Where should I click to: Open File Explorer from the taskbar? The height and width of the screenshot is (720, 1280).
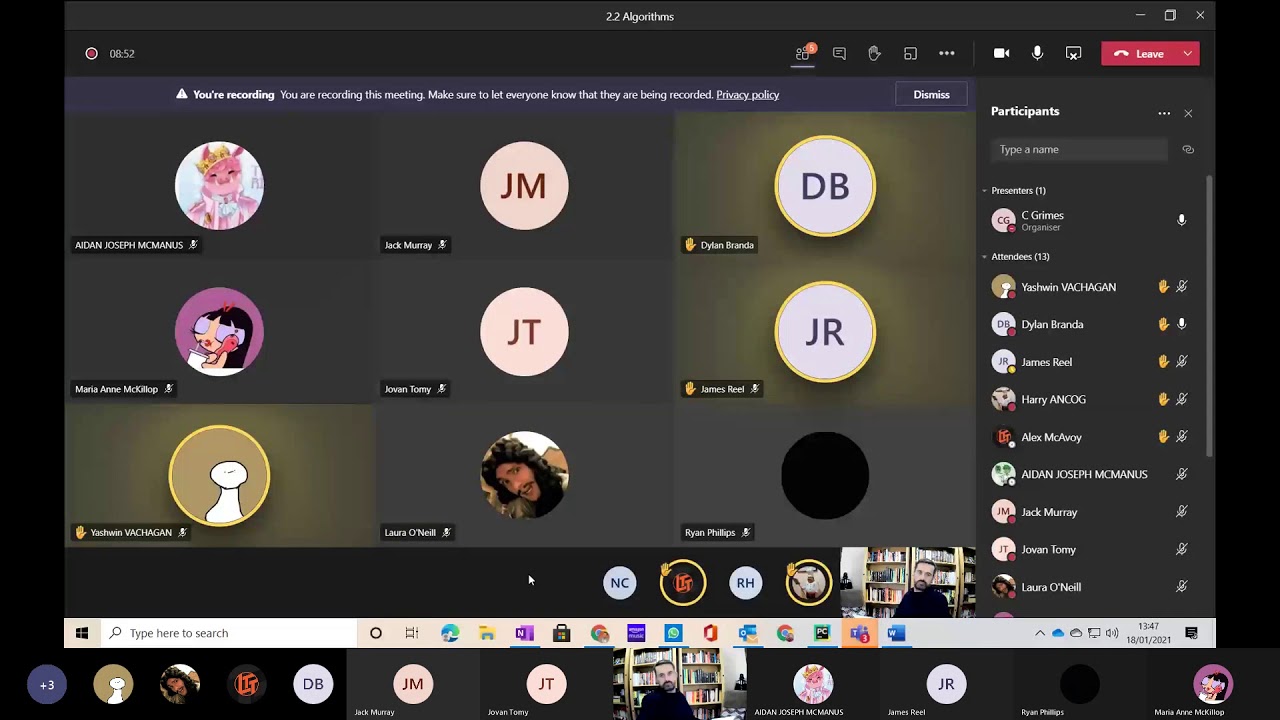[487, 633]
